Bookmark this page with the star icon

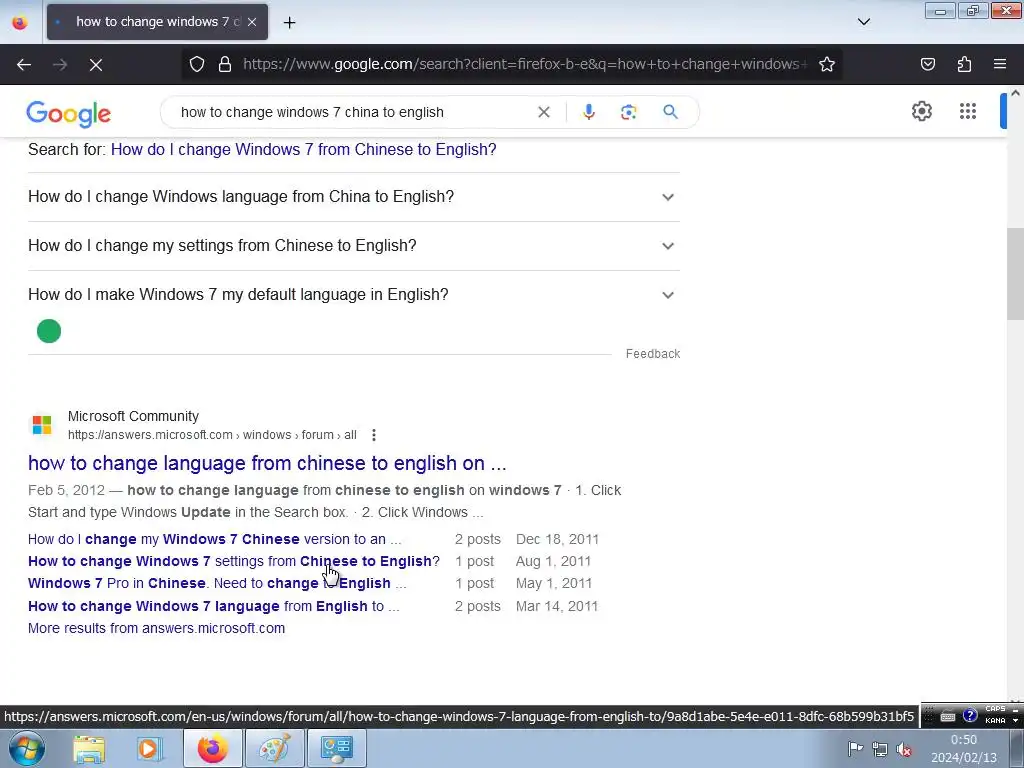coord(827,64)
